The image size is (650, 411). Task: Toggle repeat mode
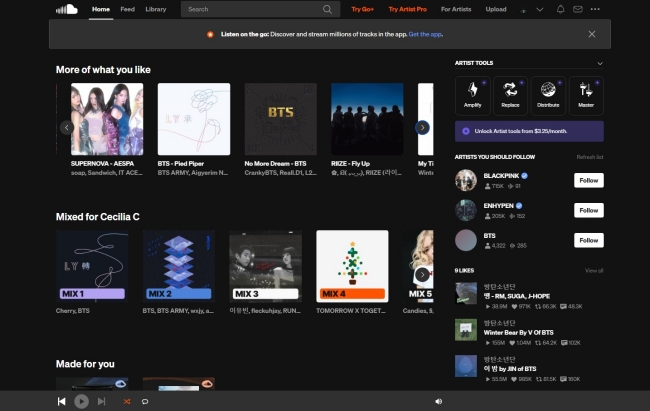[x=145, y=401]
